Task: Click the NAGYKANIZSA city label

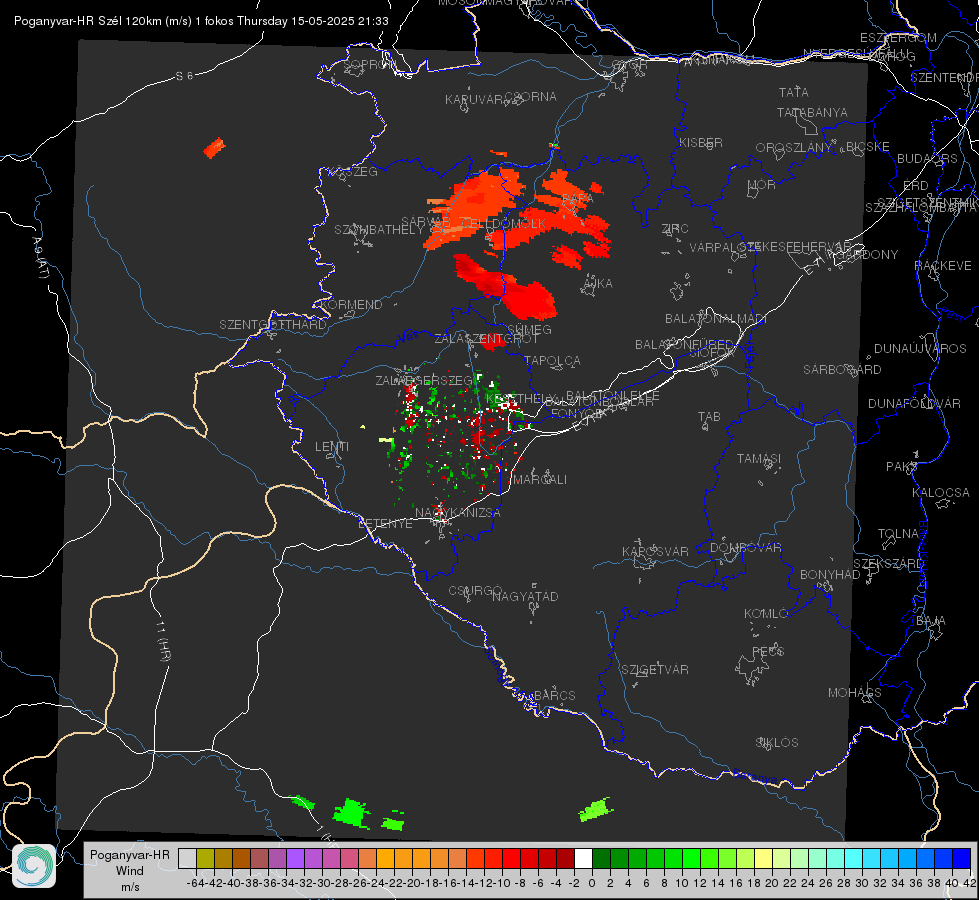Action: (458, 512)
